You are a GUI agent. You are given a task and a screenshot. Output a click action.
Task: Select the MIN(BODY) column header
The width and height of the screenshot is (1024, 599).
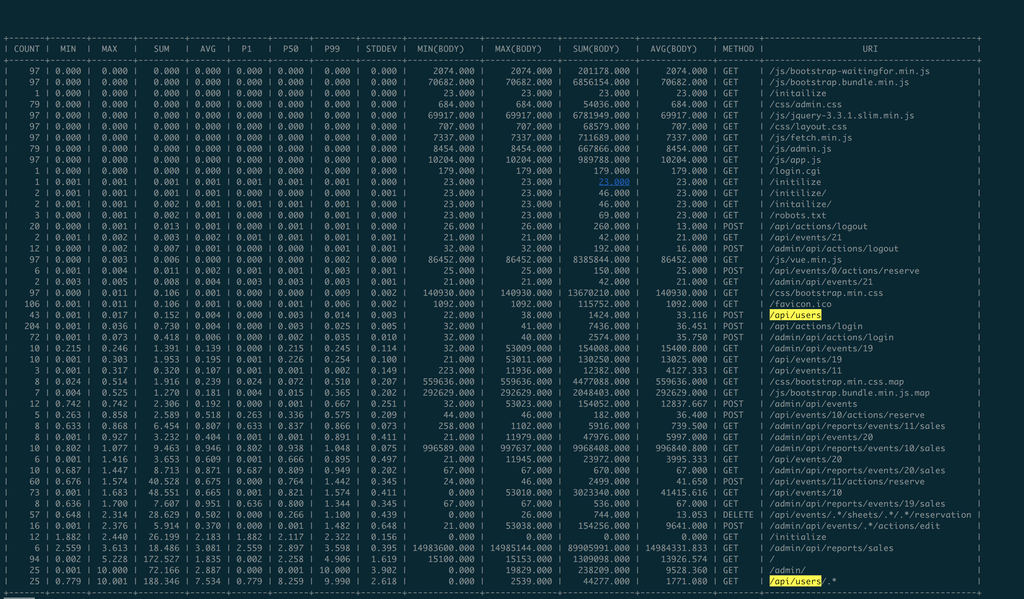coord(440,49)
